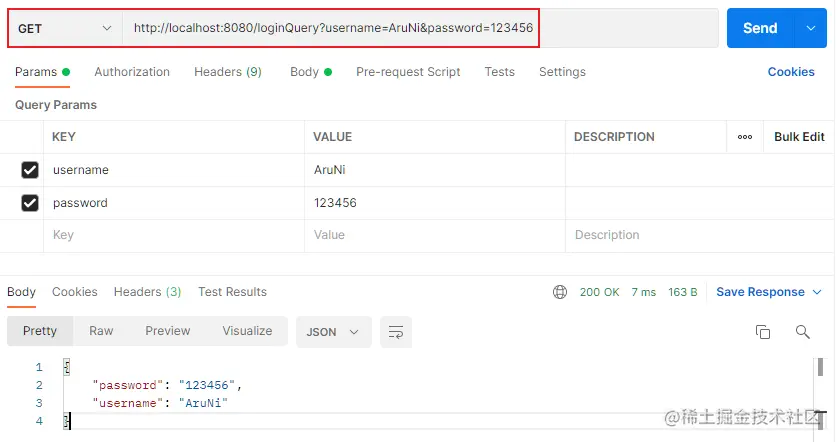Send the request
This screenshot has width=836, height=442.
click(760, 28)
